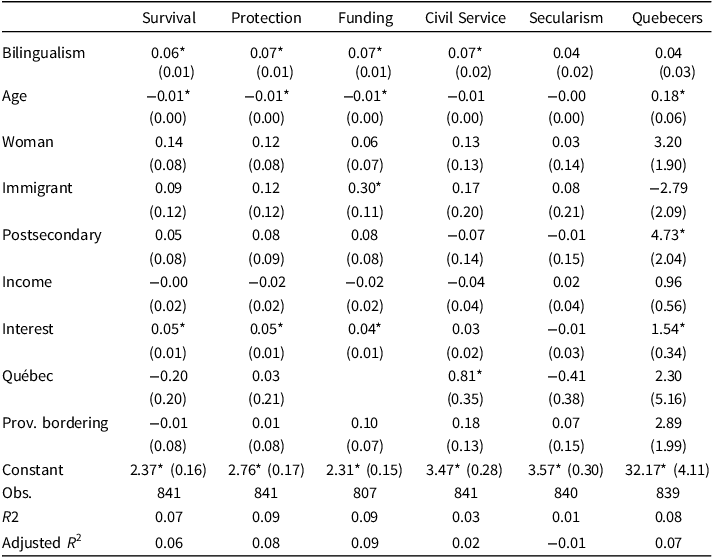Image resolution: width=713 pixels, height=558 pixels.
Task: Click the Survival column header
Action: point(168,18)
